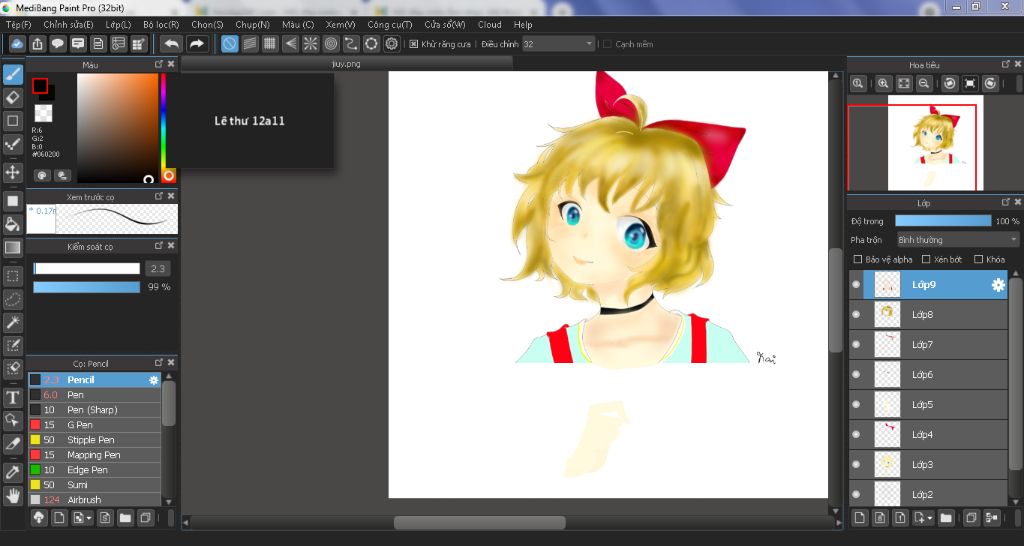Select Pen (Sharp) brush

95,410
